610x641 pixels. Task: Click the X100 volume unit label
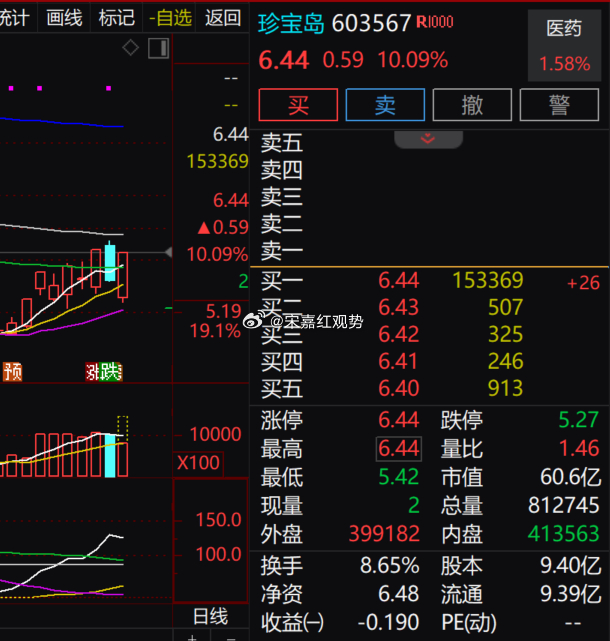tap(198, 463)
